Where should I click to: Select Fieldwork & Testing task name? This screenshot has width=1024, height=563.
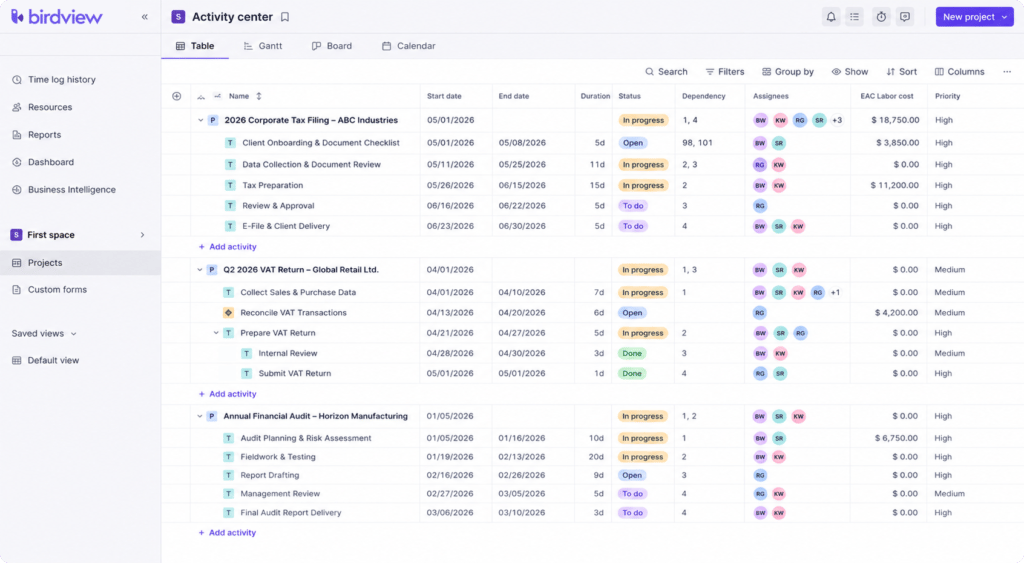tap(278, 457)
